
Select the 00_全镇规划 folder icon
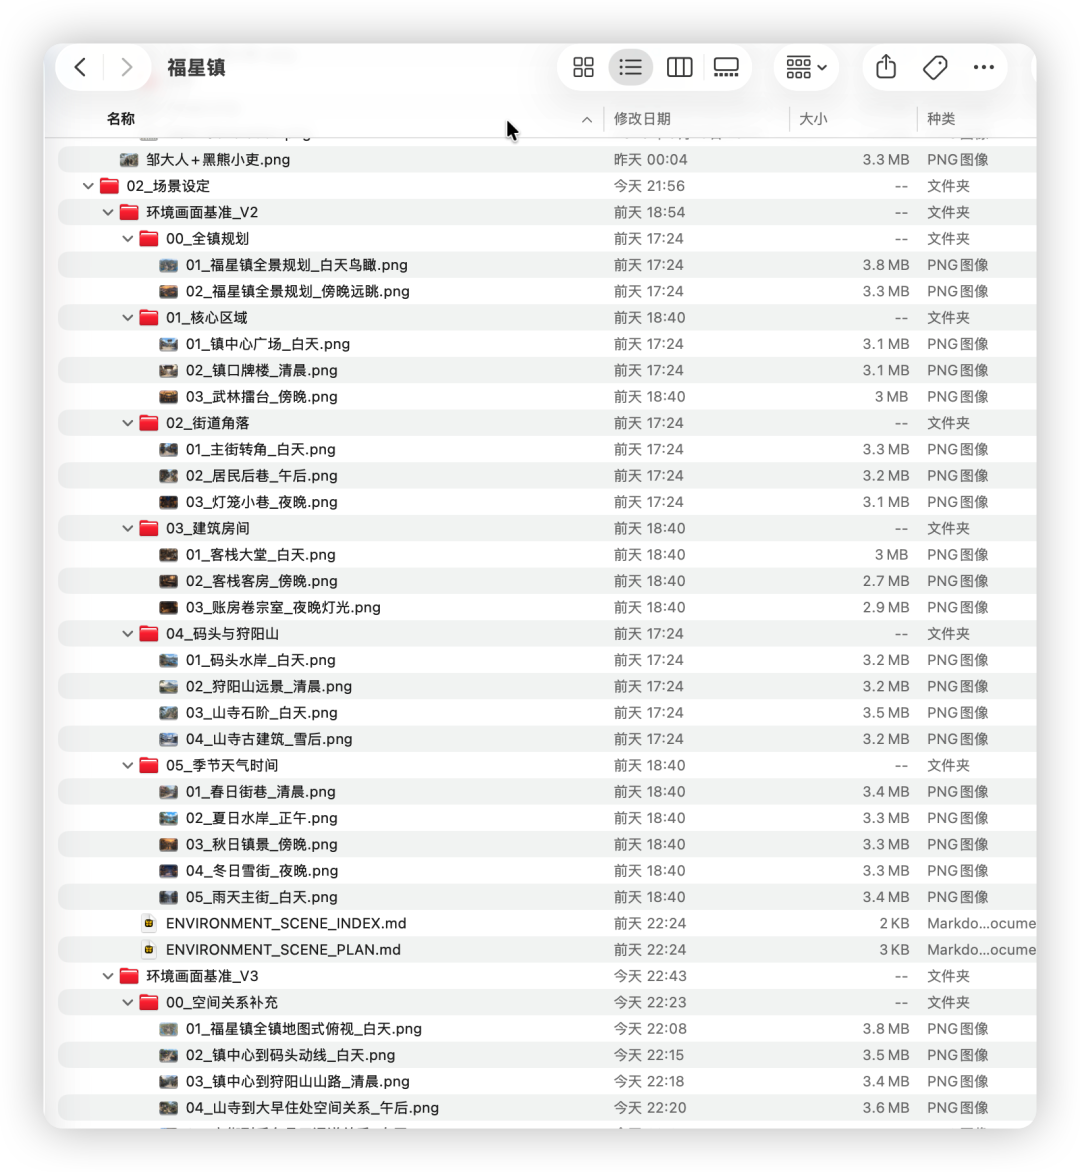149,238
